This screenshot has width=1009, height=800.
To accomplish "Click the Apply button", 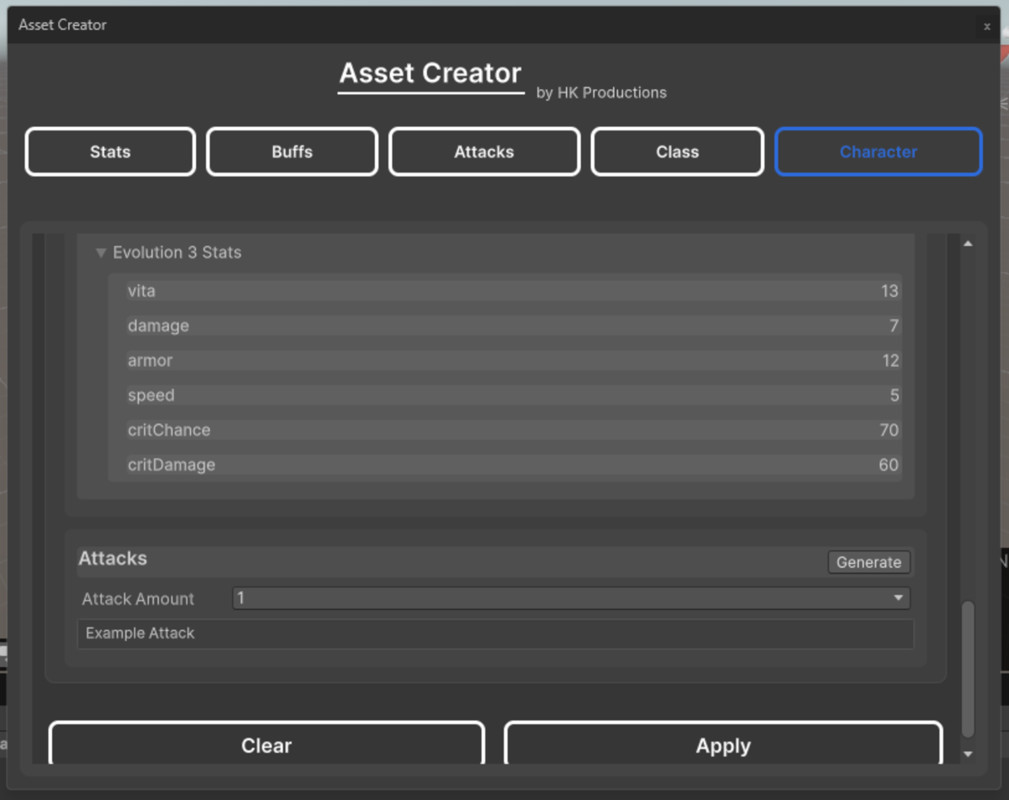I will click(722, 745).
